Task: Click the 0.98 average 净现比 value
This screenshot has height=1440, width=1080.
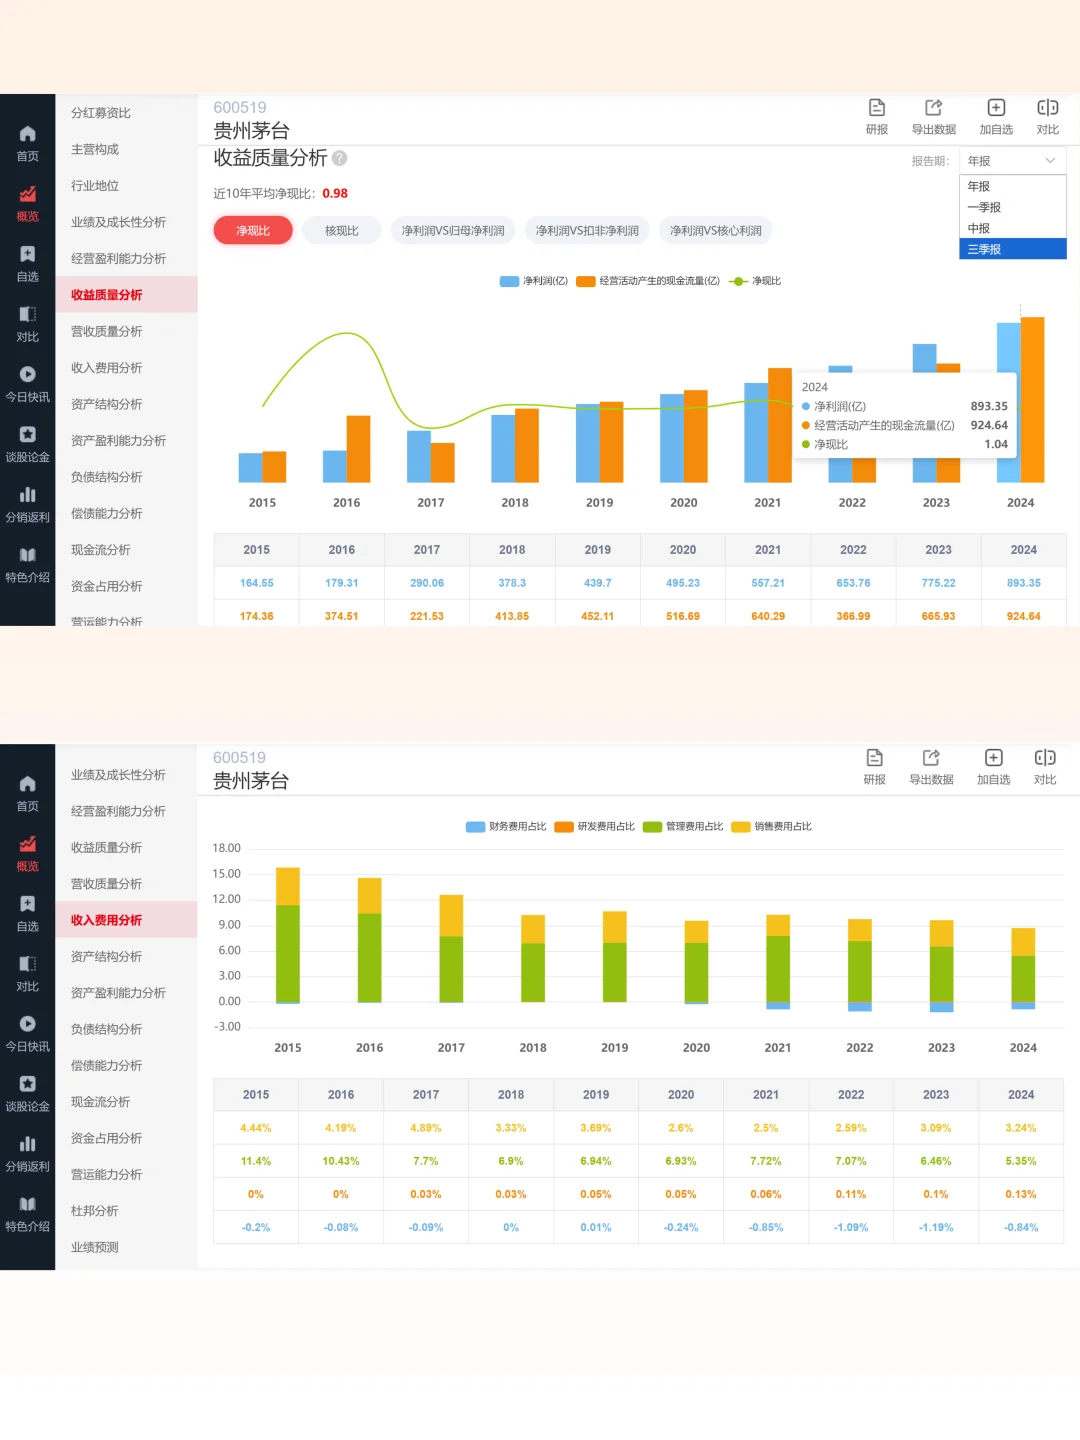Action: click(335, 194)
